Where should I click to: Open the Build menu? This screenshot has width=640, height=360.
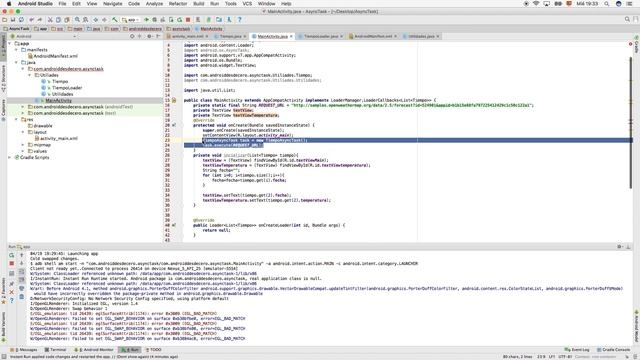(199, 4)
